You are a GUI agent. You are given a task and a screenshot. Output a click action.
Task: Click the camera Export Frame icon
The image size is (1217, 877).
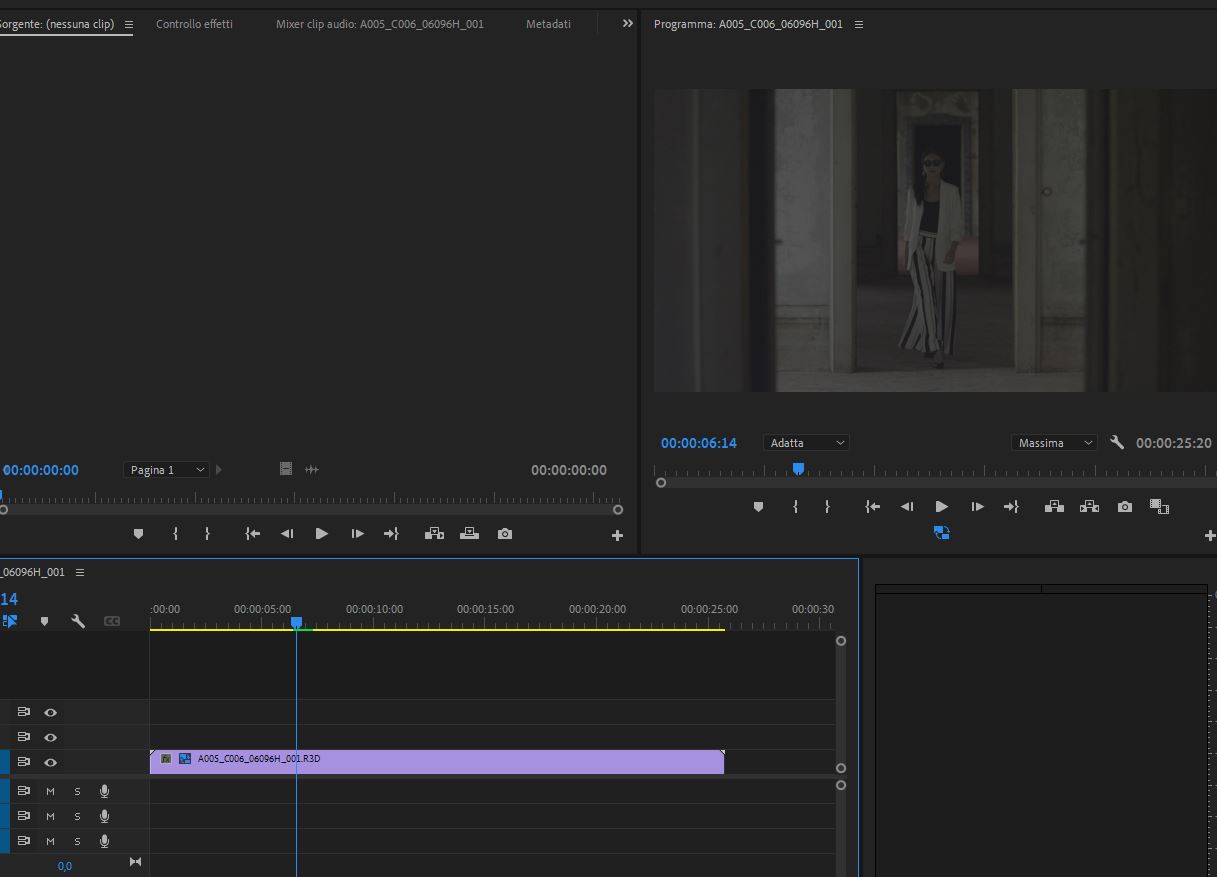pyautogui.click(x=1124, y=506)
